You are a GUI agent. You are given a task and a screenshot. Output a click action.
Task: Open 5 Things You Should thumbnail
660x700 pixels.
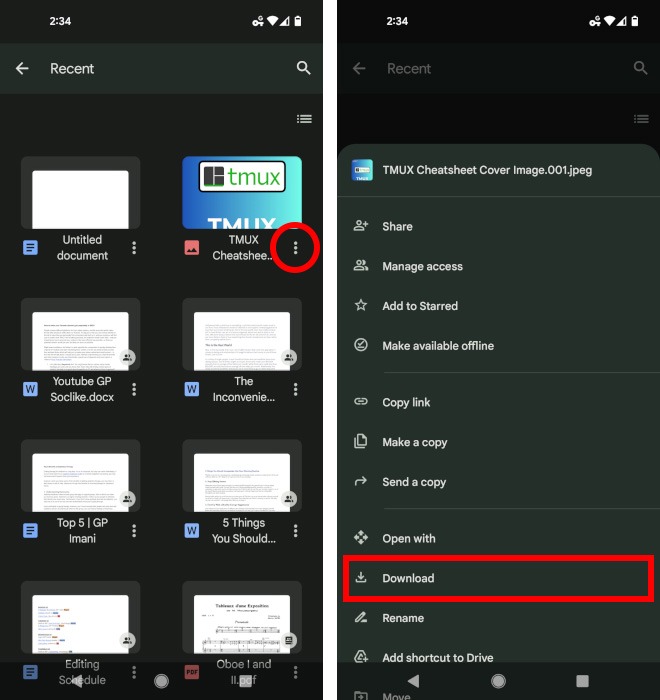tap(242, 475)
